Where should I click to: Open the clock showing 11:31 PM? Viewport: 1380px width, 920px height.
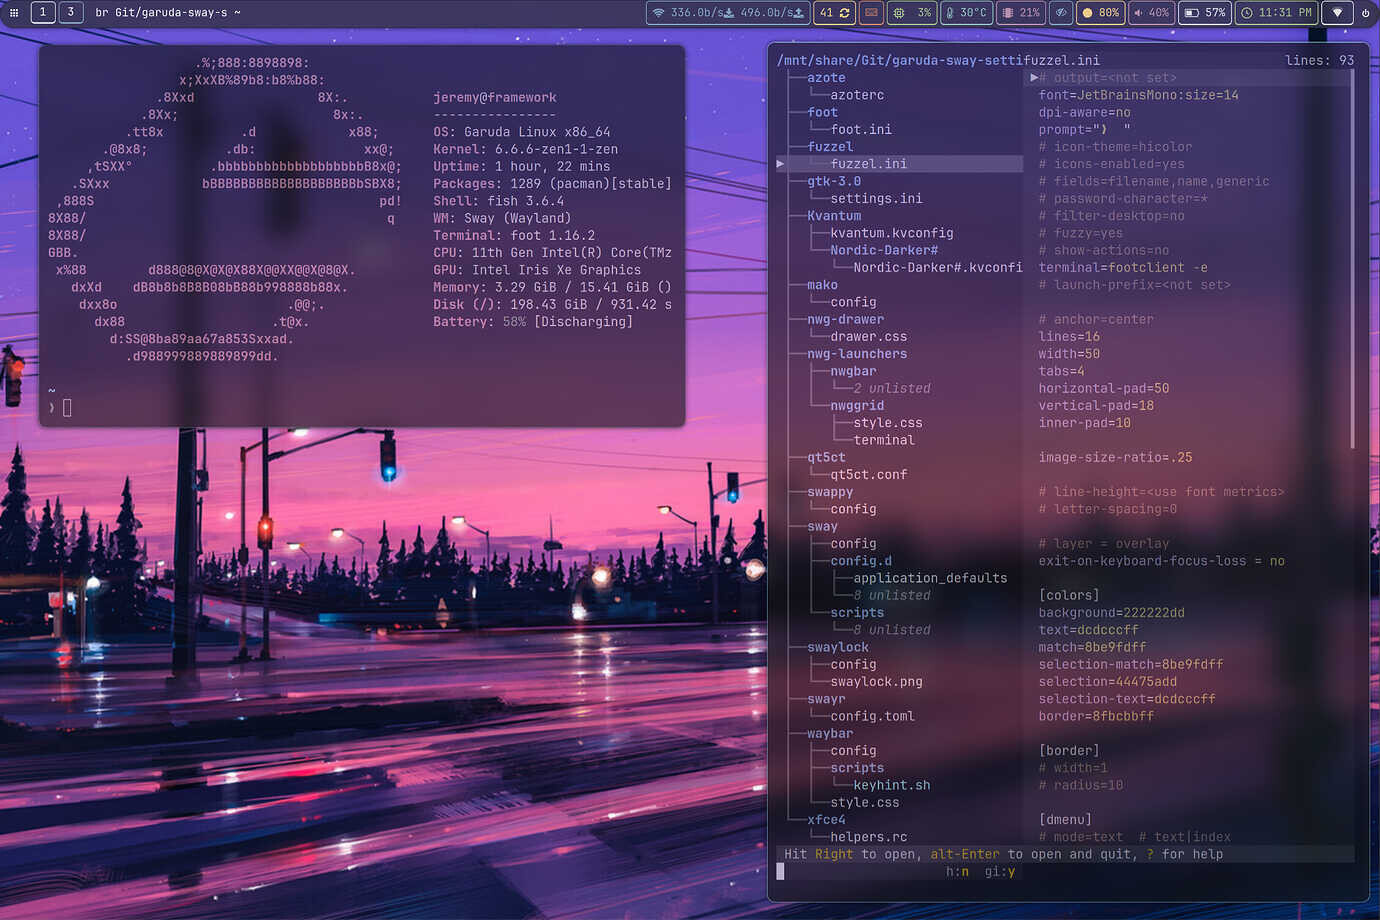1276,13
